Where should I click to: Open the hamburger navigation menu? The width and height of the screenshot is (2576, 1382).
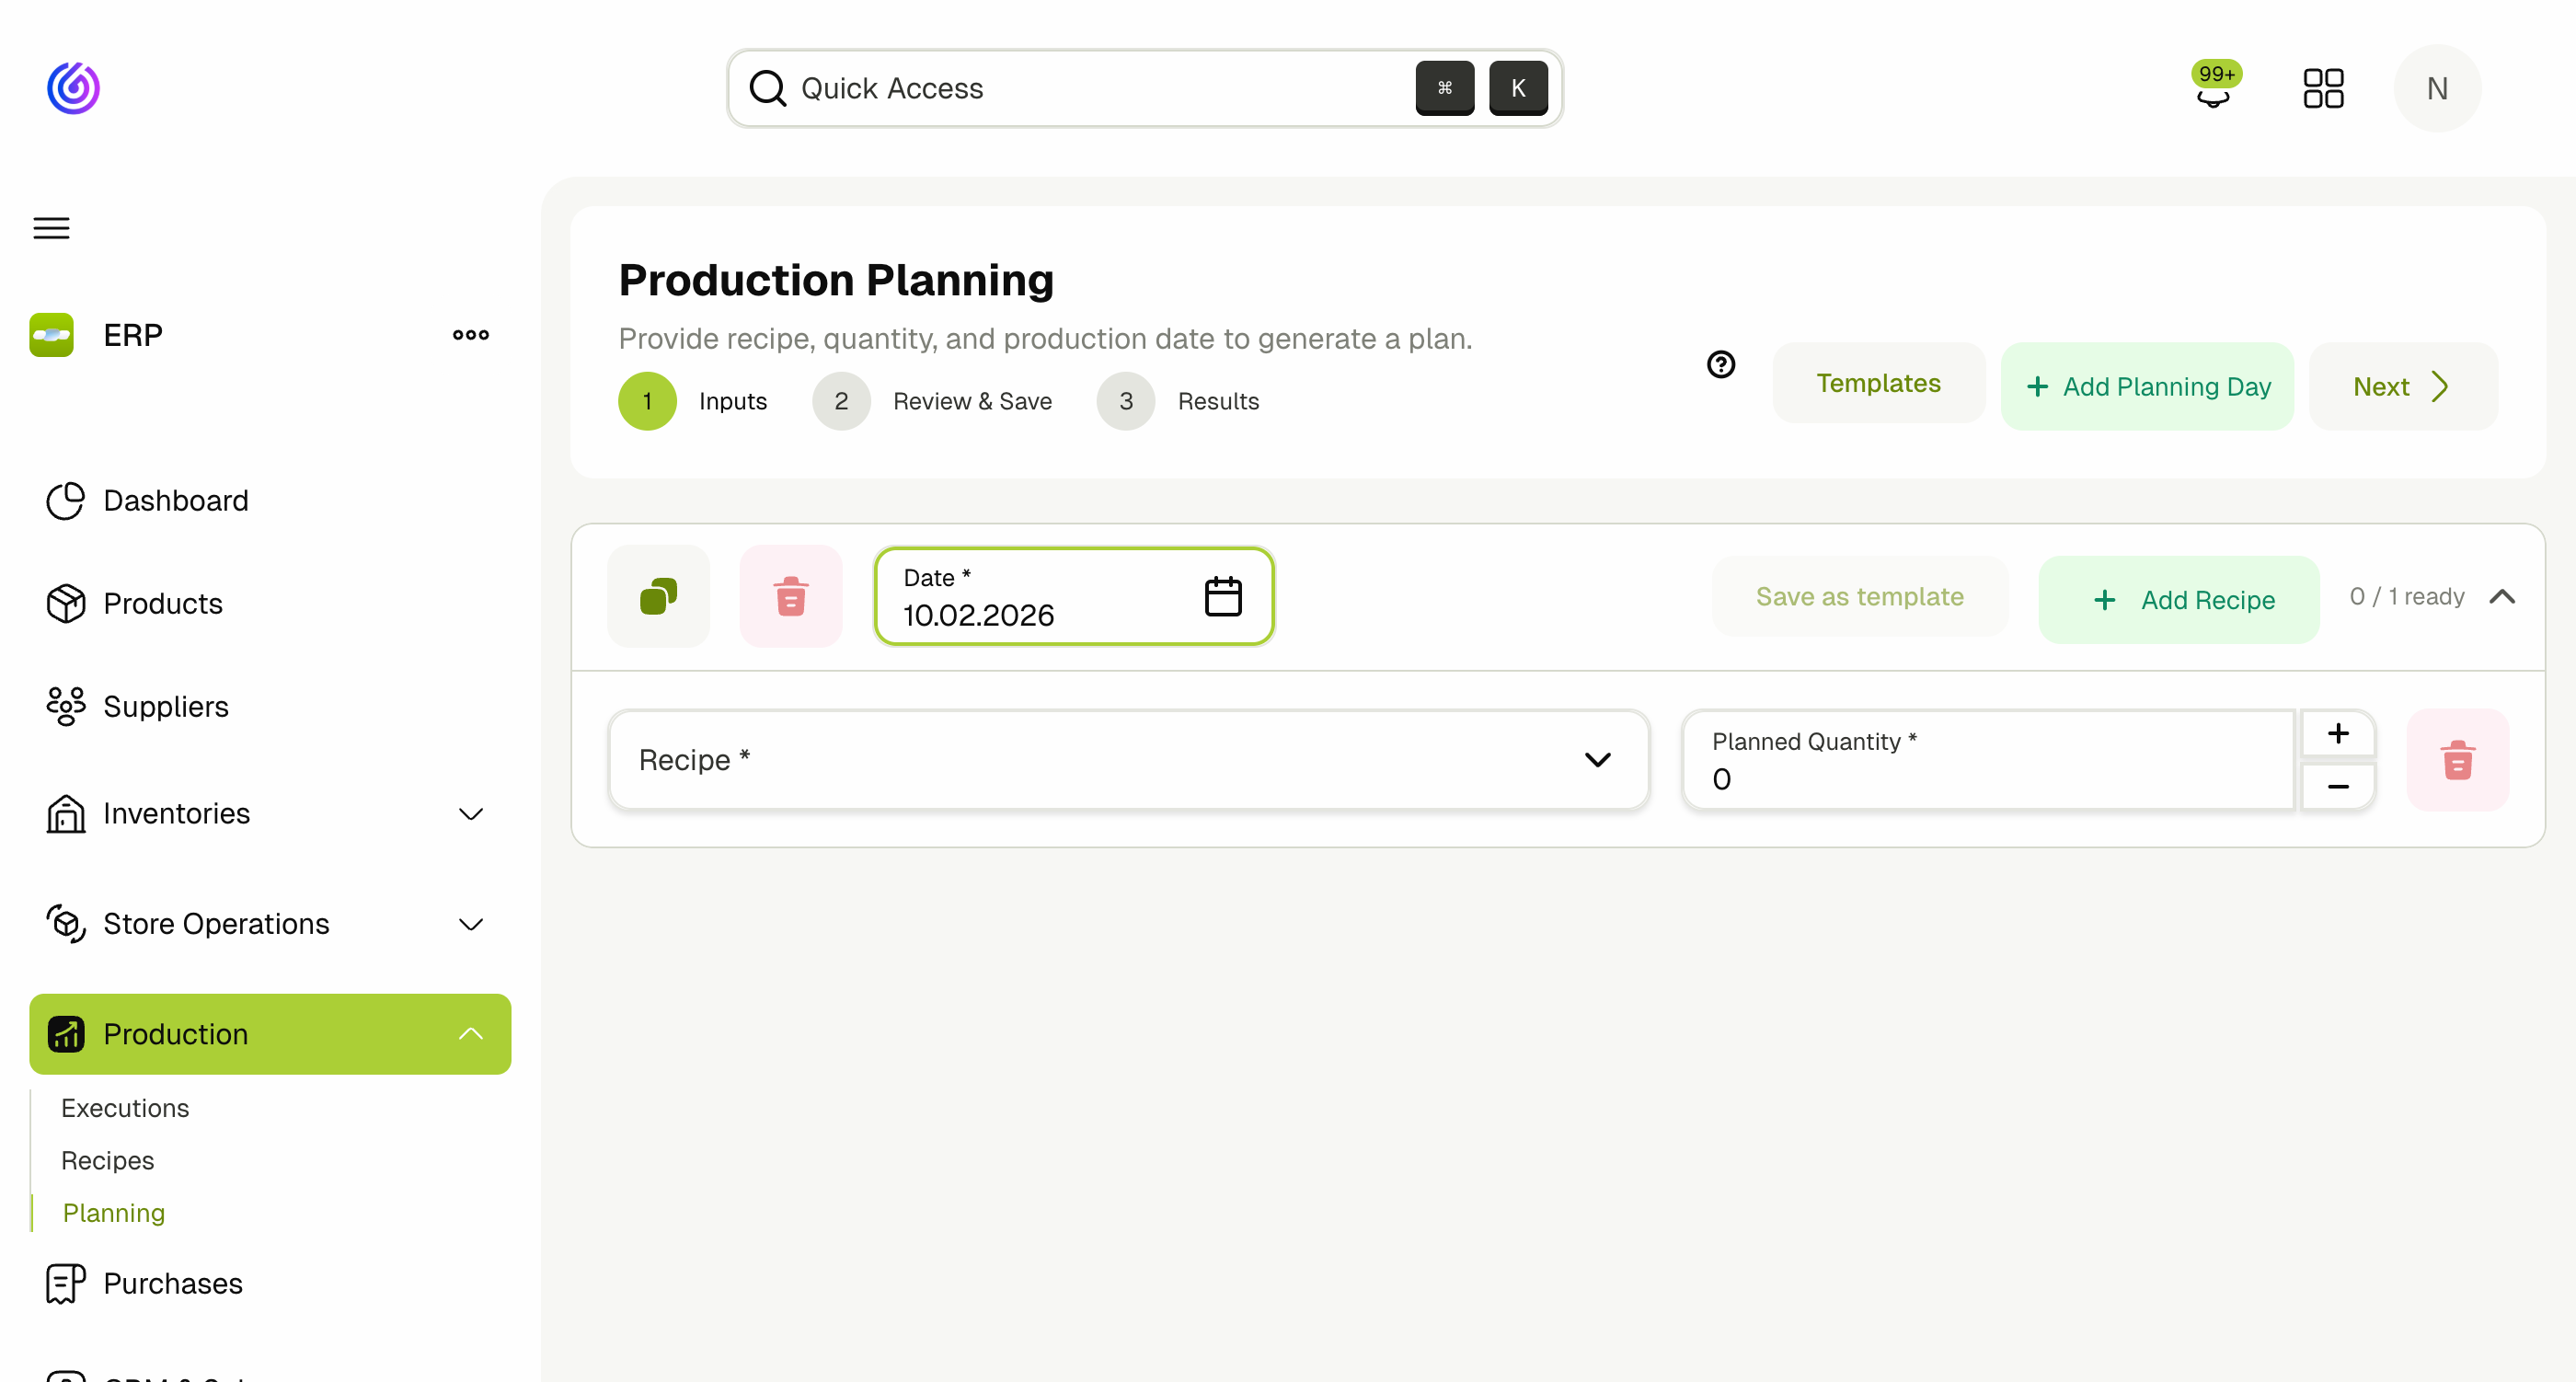pos(50,228)
